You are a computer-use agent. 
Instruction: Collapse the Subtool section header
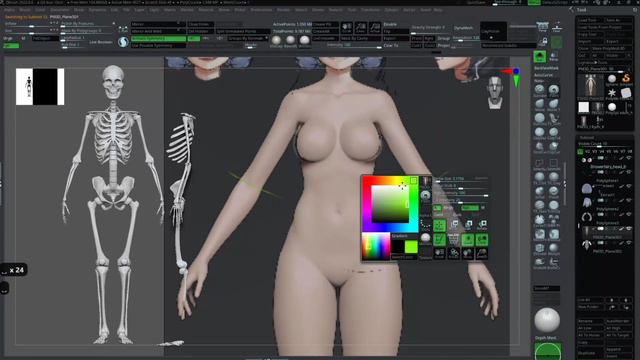587,138
